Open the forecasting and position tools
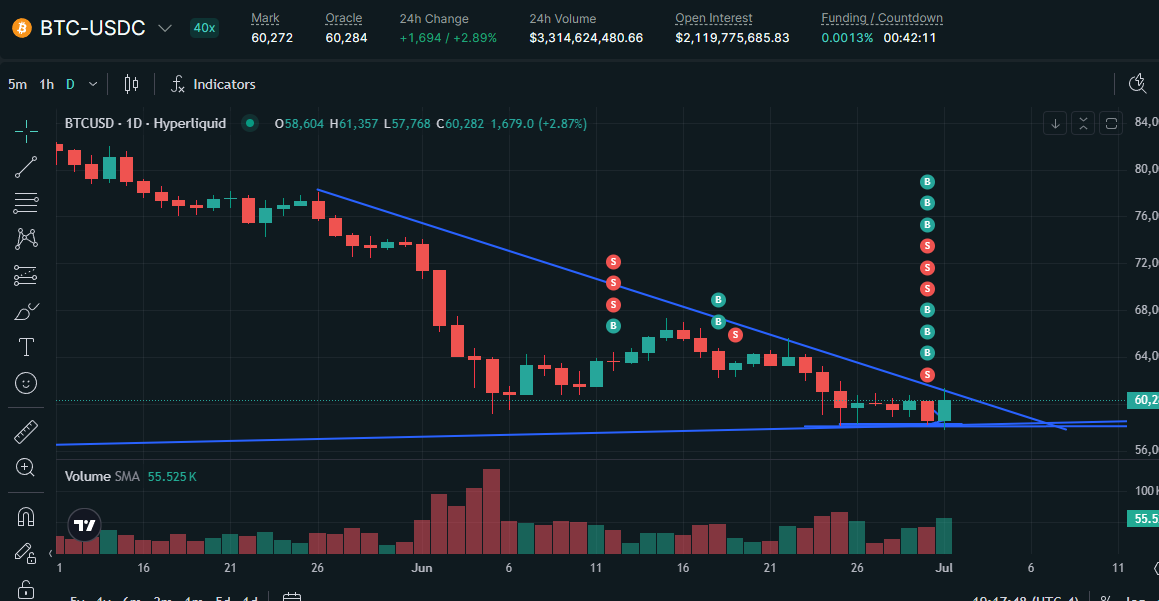Image resolution: width=1159 pixels, height=601 pixels. [26, 275]
